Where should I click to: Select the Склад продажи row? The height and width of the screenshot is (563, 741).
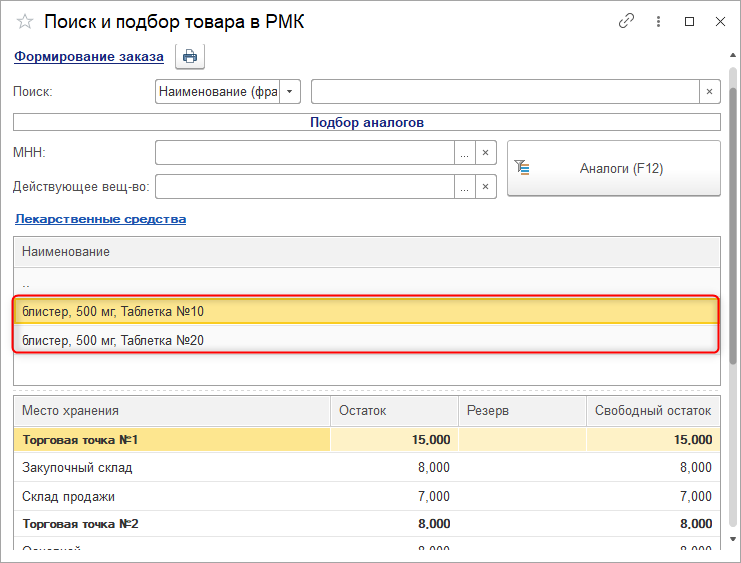pyautogui.click(x=367, y=497)
